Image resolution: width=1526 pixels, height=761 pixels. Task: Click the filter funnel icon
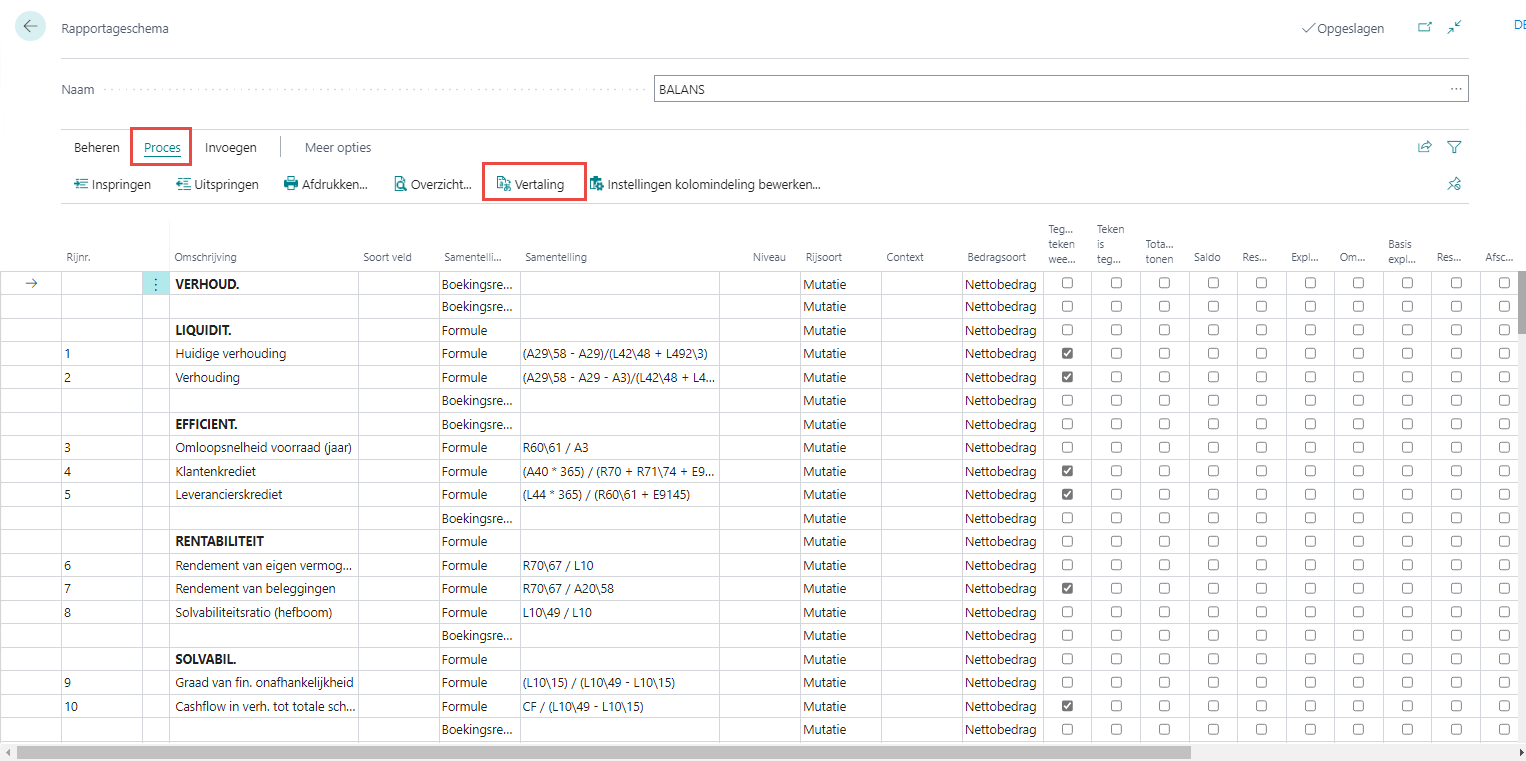[x=1454, y=147]
